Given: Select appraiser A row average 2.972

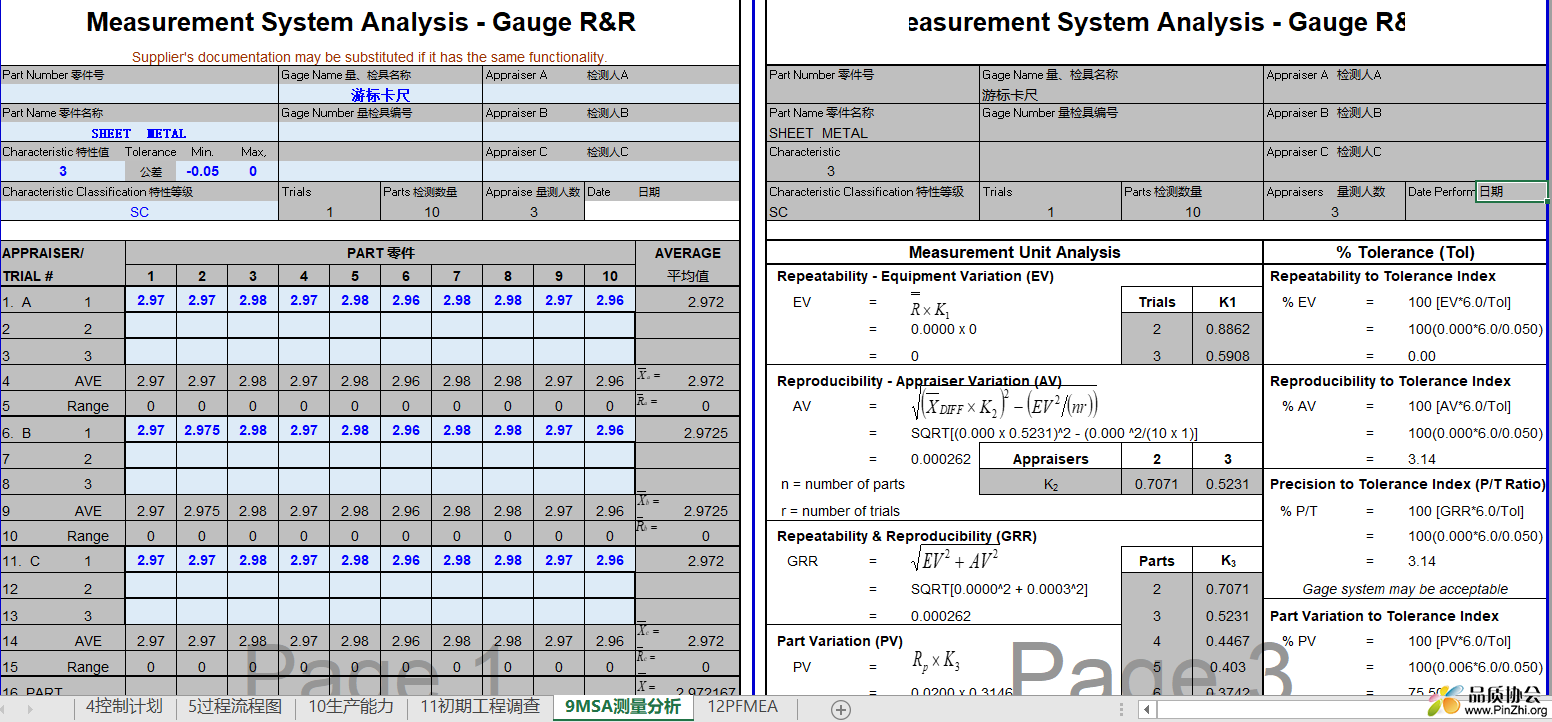Looking at the screenshot, I should 688,301.
